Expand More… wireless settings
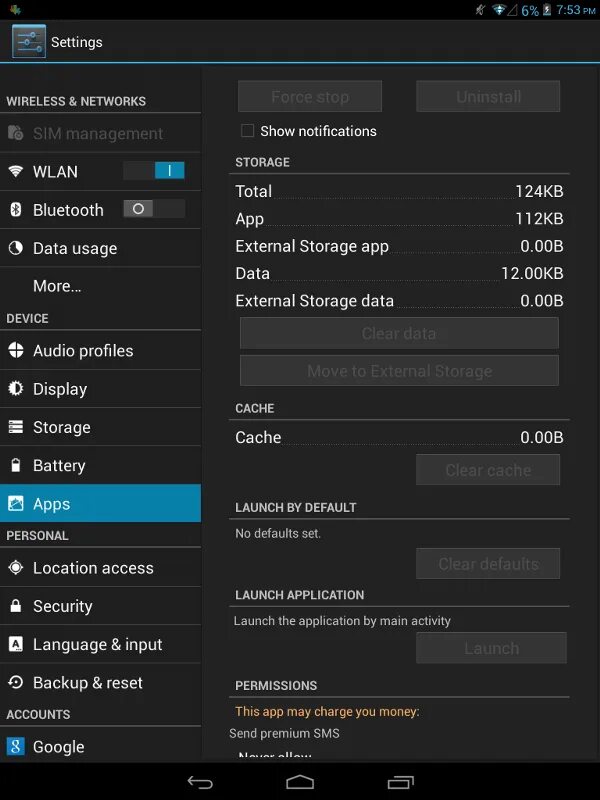 click(57, 286)
